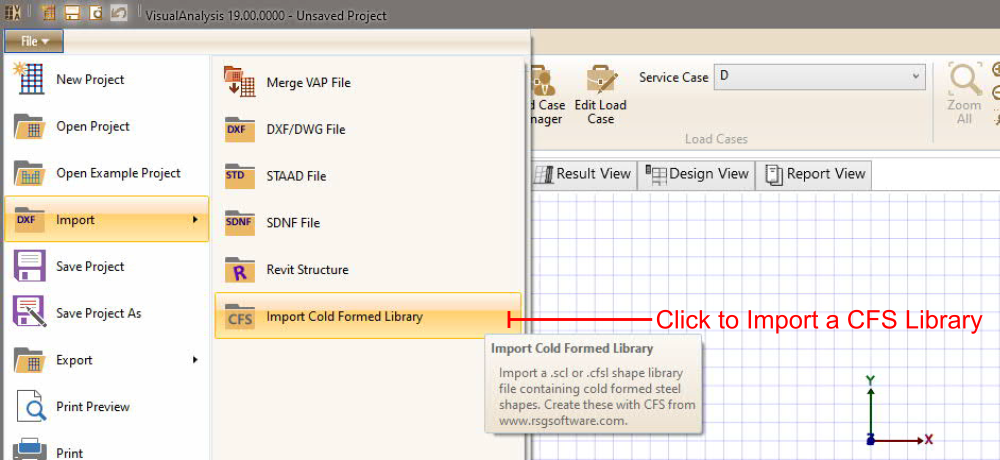
Task: Open Edit Load Case tool
Action: coord(600,94)
